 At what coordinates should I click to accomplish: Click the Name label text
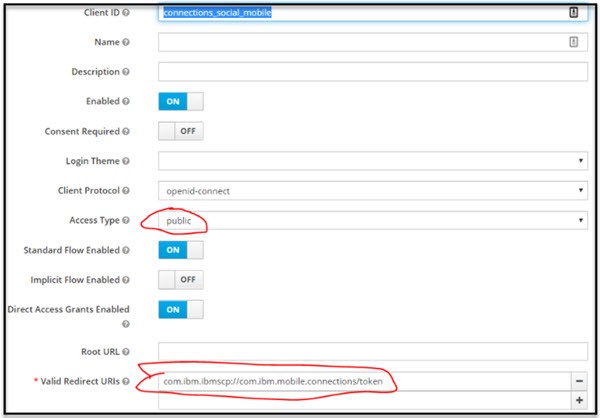pyautogui.click(x=107, y=42)
